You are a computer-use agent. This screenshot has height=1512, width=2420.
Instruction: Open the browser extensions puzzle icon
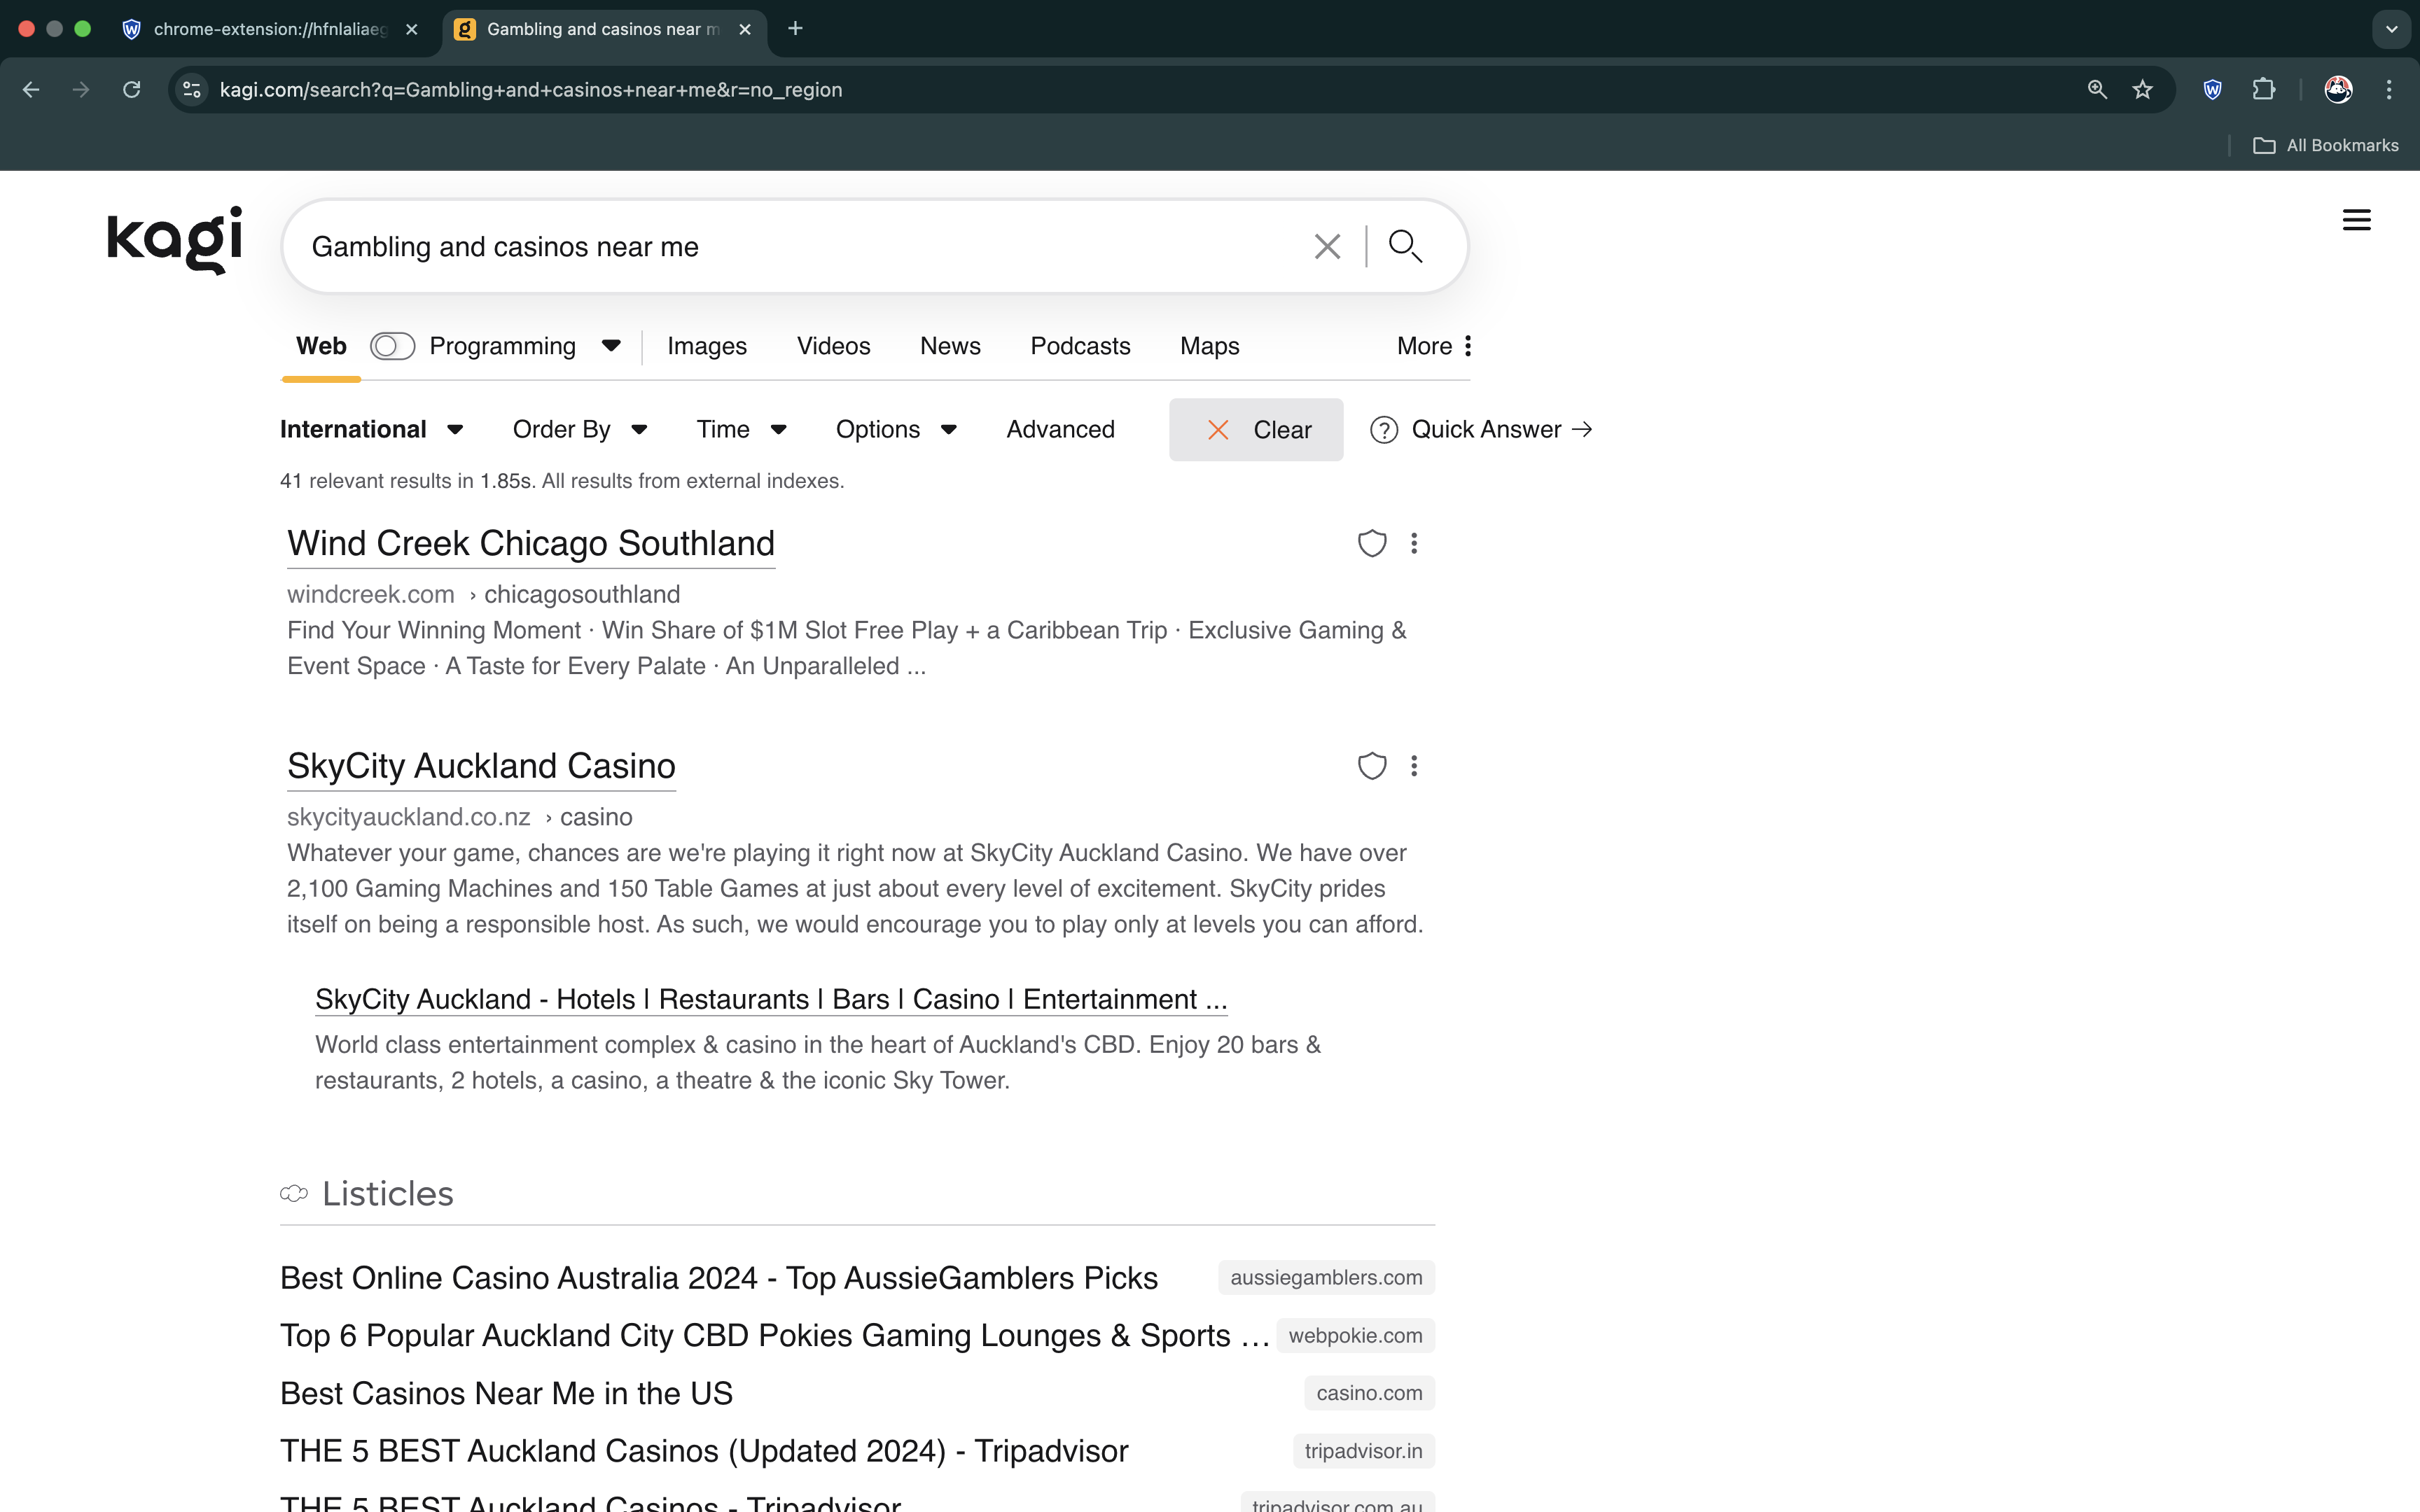tap(2264, 90)
